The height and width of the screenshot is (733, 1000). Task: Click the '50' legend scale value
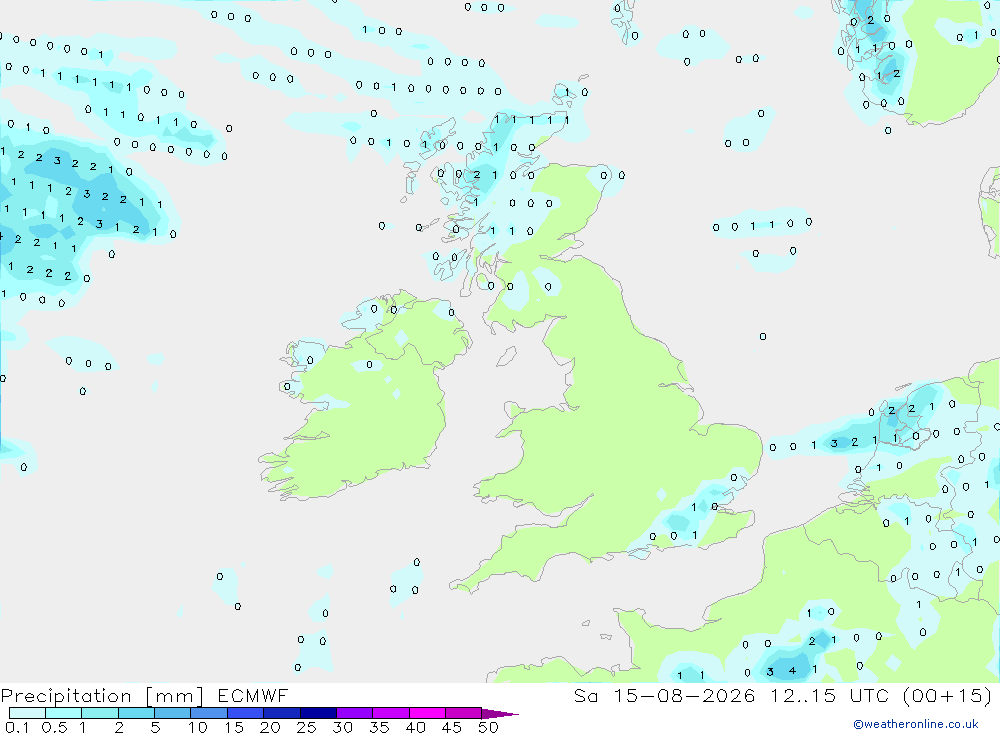tap(488, 727)
